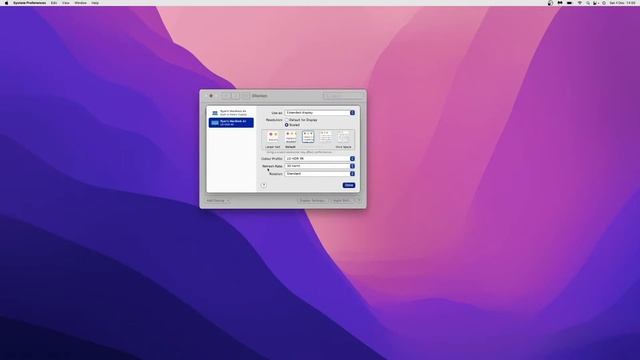Screen dimensions: 640x360
Task: Open the Help menu
Action: [95, 3]
